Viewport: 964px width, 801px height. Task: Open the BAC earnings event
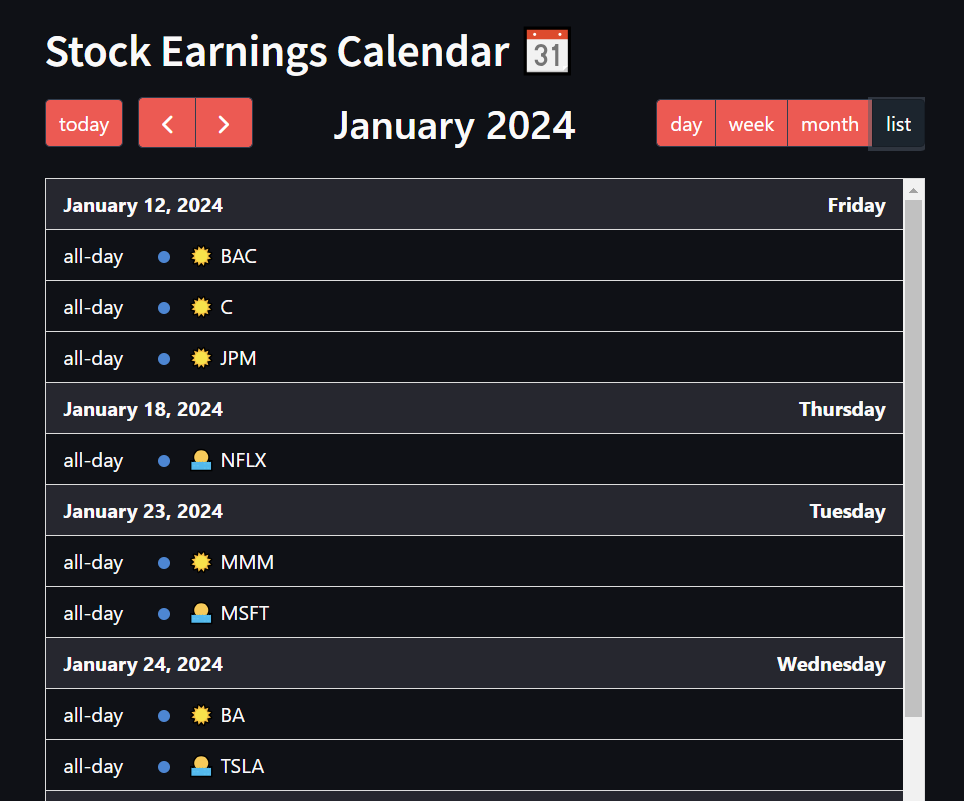point(474,256)
